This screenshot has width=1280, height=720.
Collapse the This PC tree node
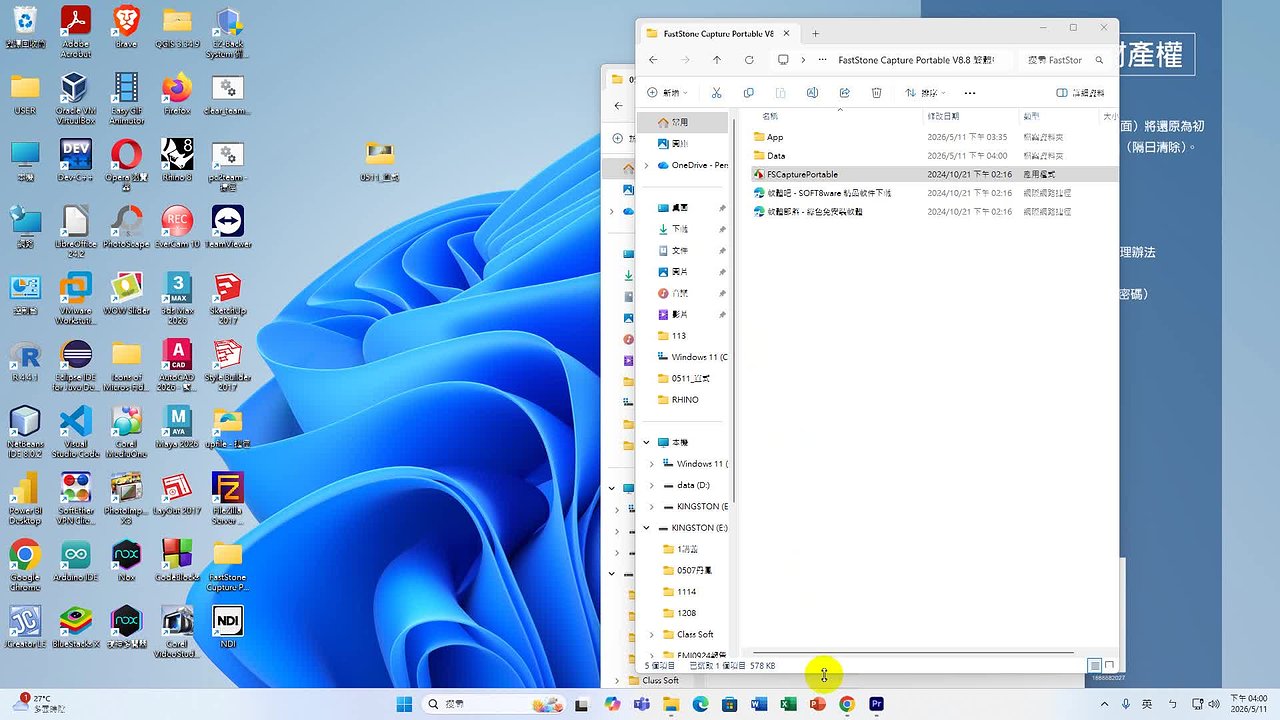(647, 442)
